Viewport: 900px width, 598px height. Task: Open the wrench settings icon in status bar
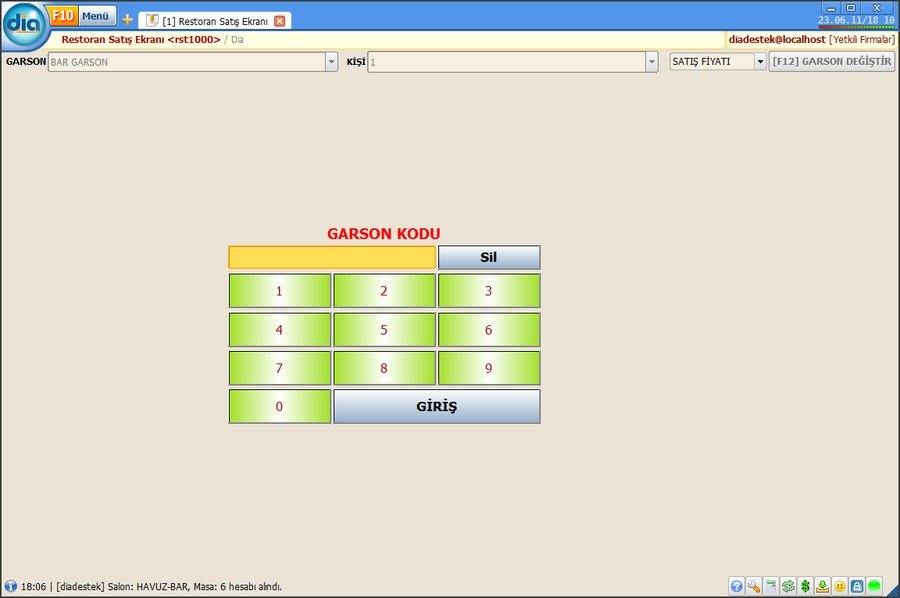[x=754, y=586]
